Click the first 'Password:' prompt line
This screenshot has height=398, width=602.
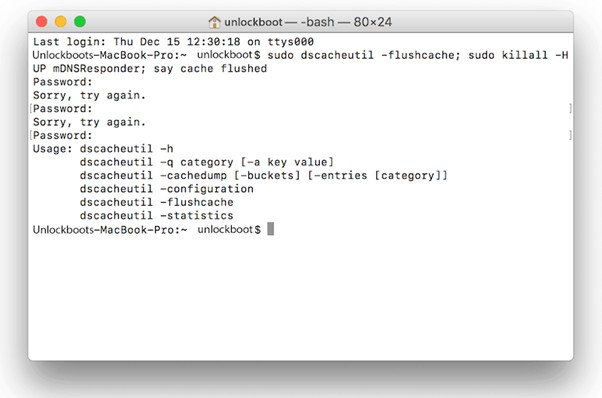coord(63,82)
